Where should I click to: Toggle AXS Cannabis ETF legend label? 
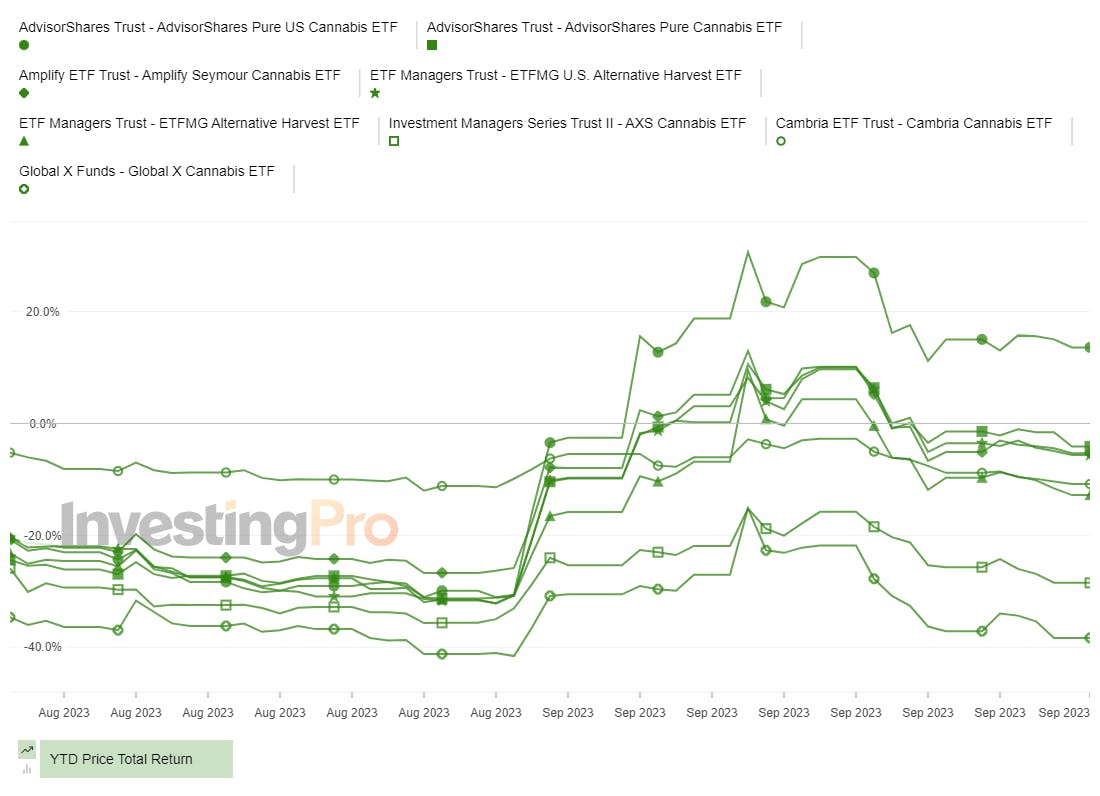tap(567, 123)
